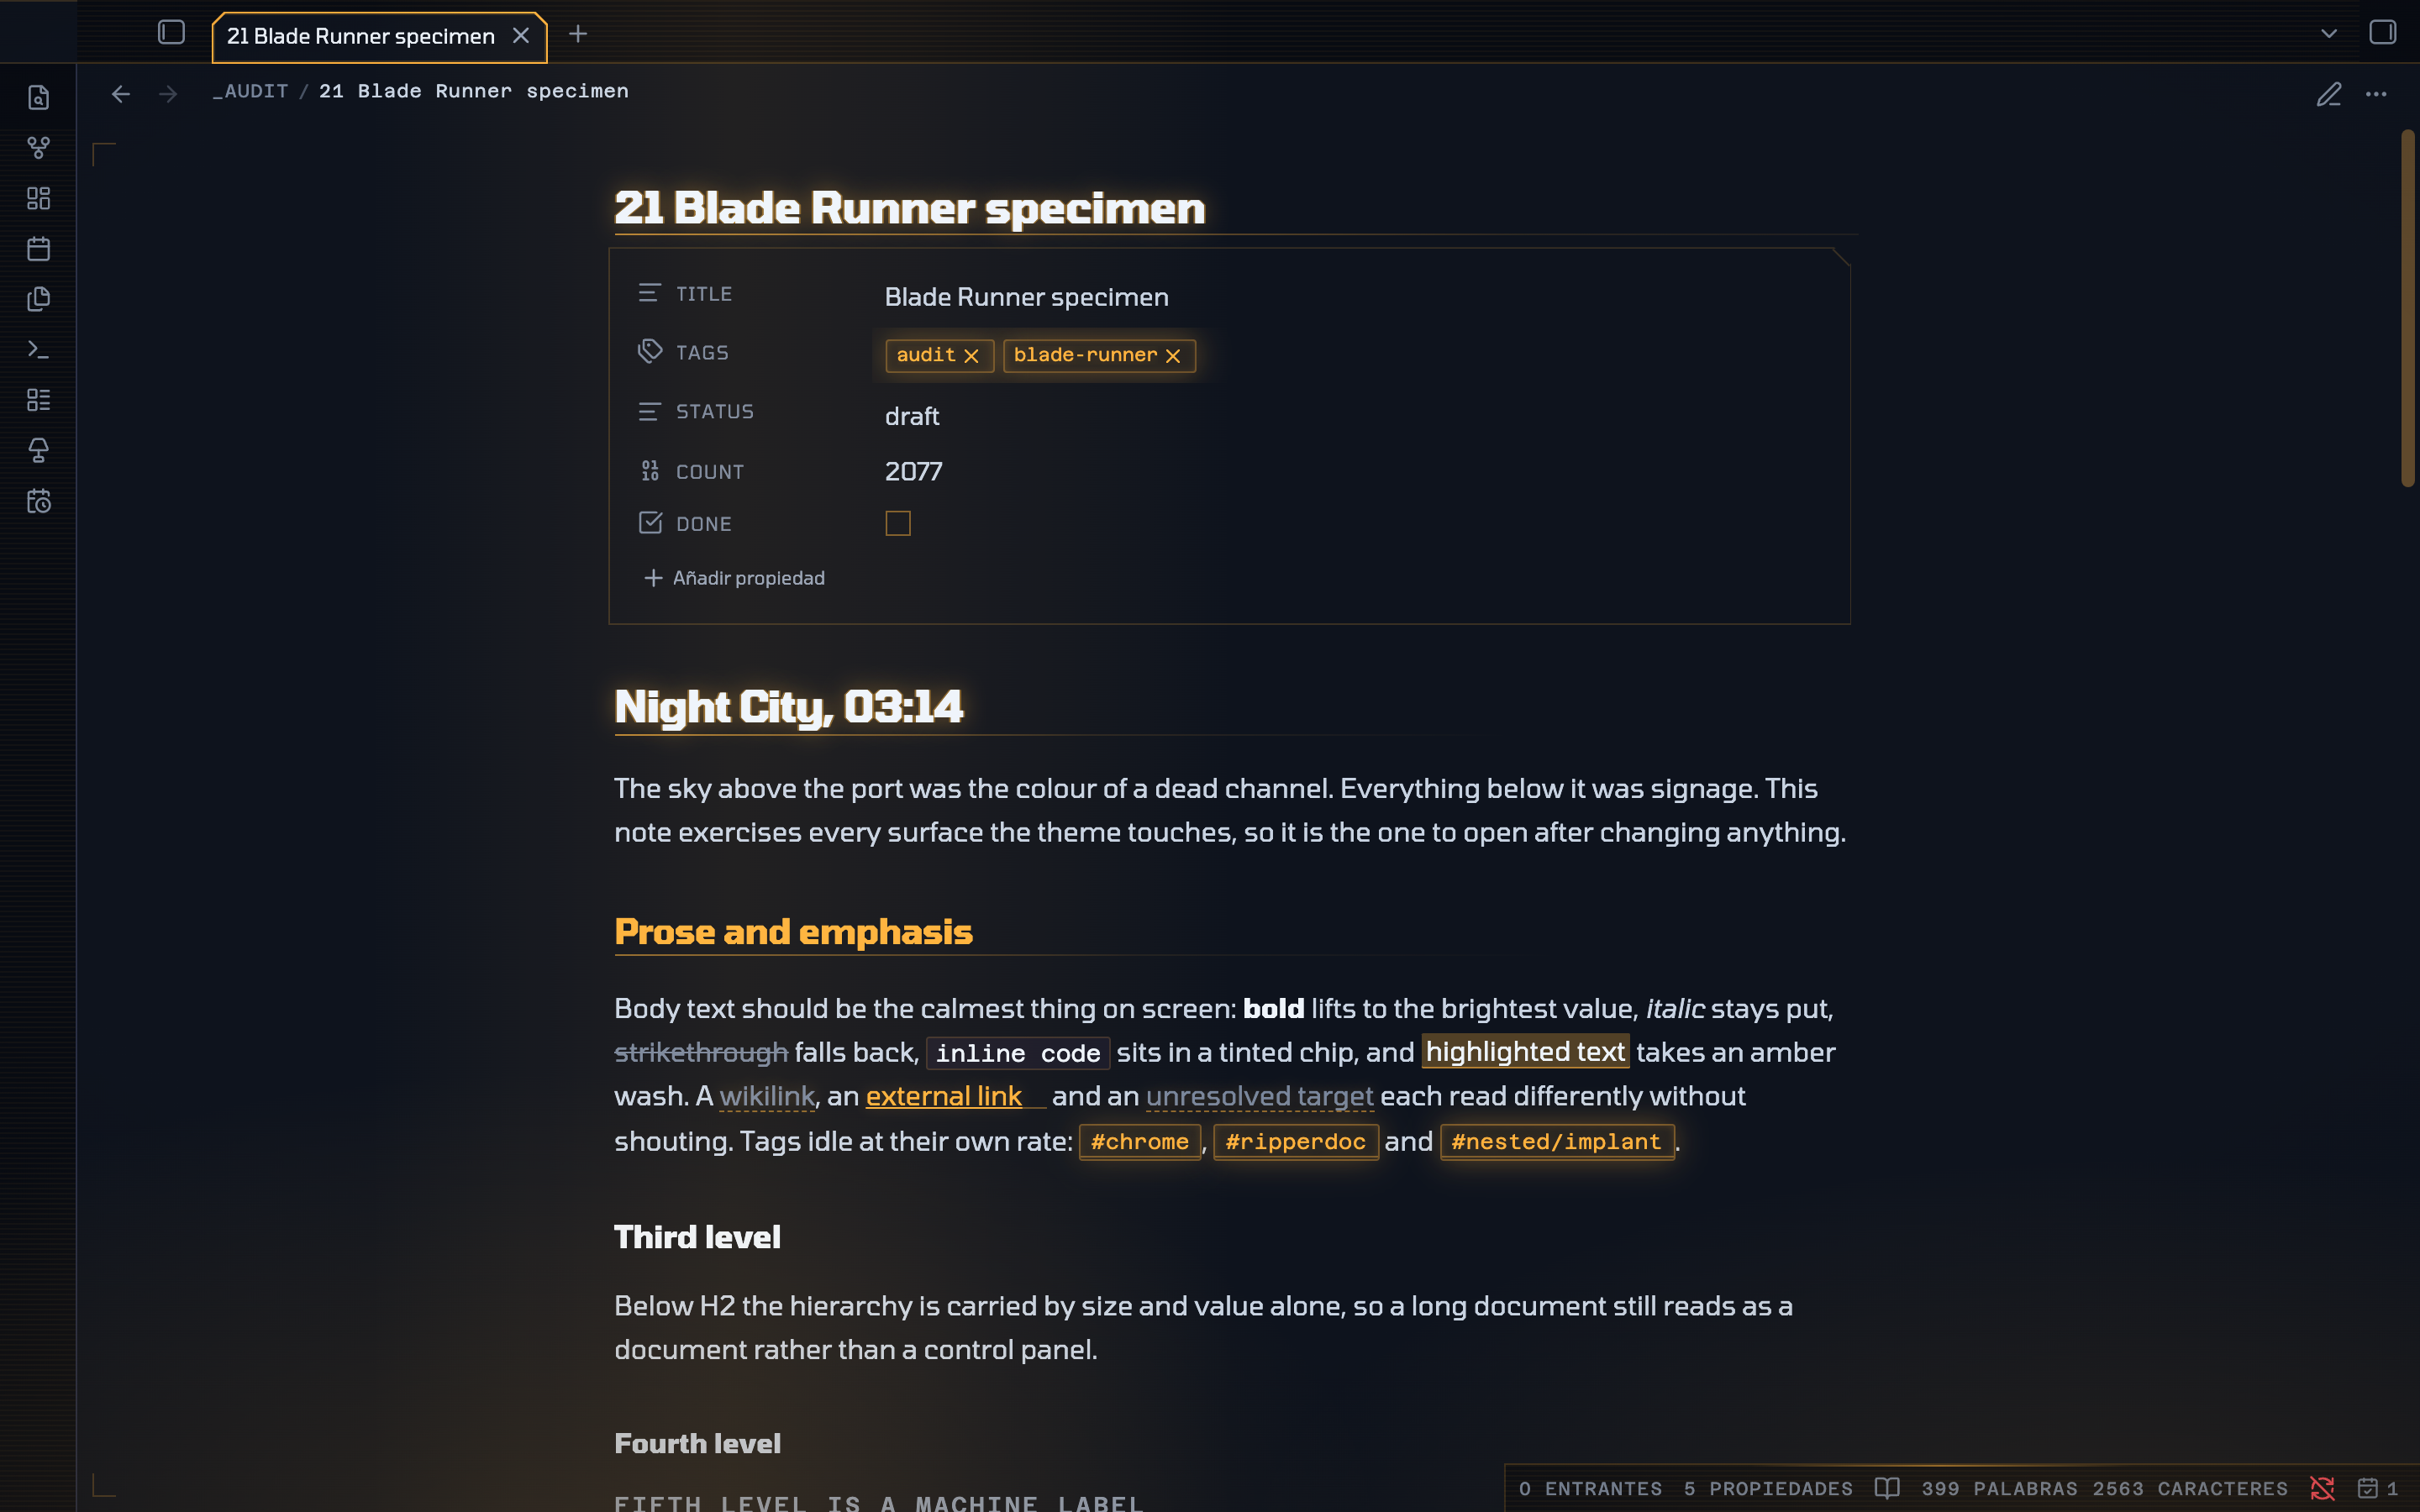Tick the DONE property checkbox
This screenshot has width=2420, height=1512.
point(897,523)
